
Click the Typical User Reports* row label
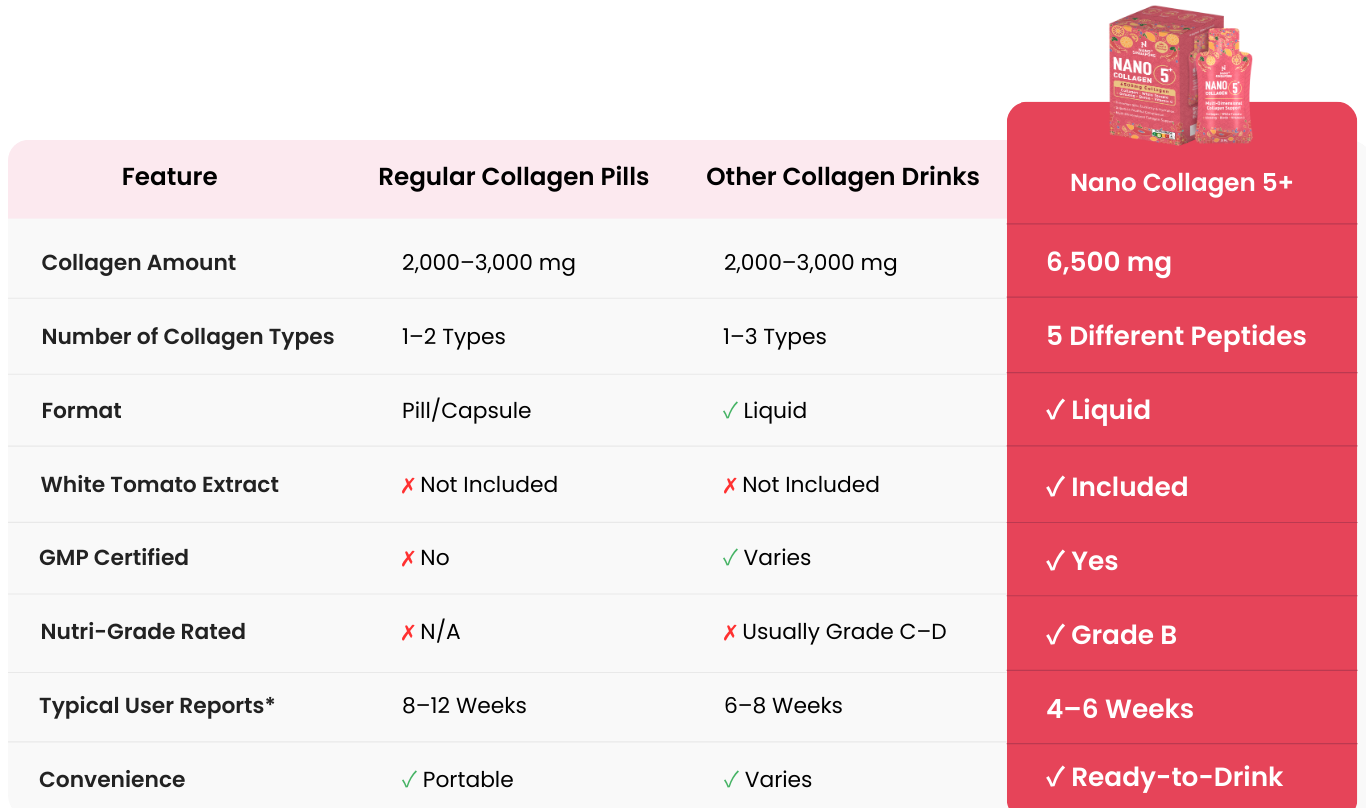click(157, 706)
